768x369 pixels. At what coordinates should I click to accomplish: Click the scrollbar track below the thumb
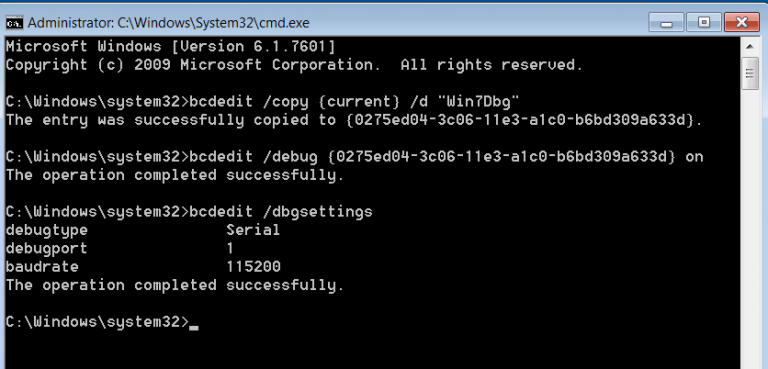click(x=750, y=225)
